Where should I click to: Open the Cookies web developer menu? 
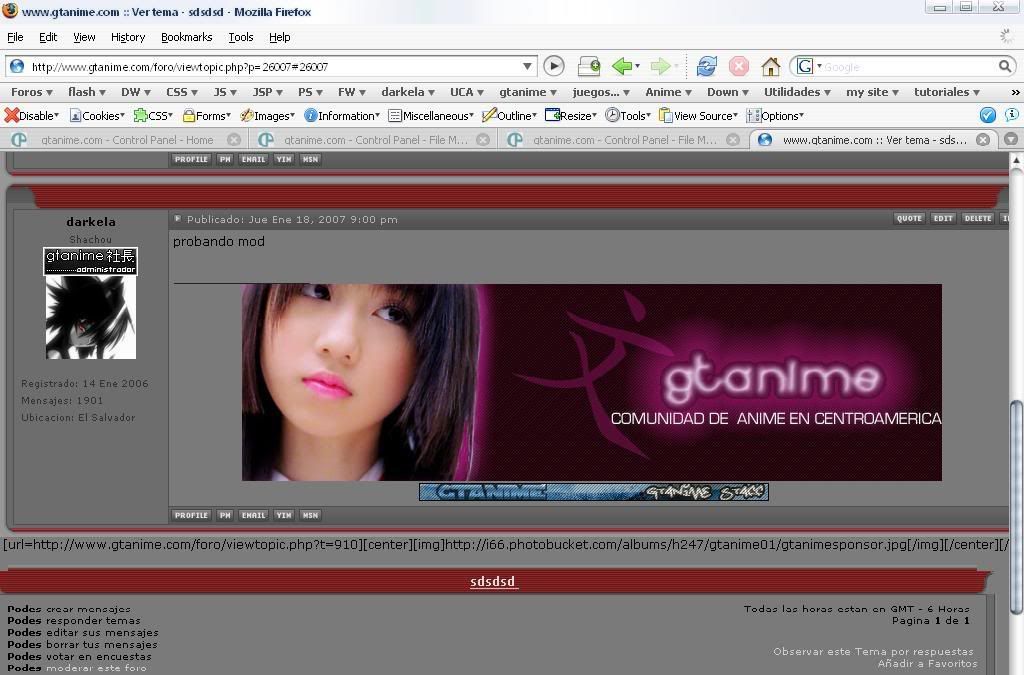click(97, 116)
